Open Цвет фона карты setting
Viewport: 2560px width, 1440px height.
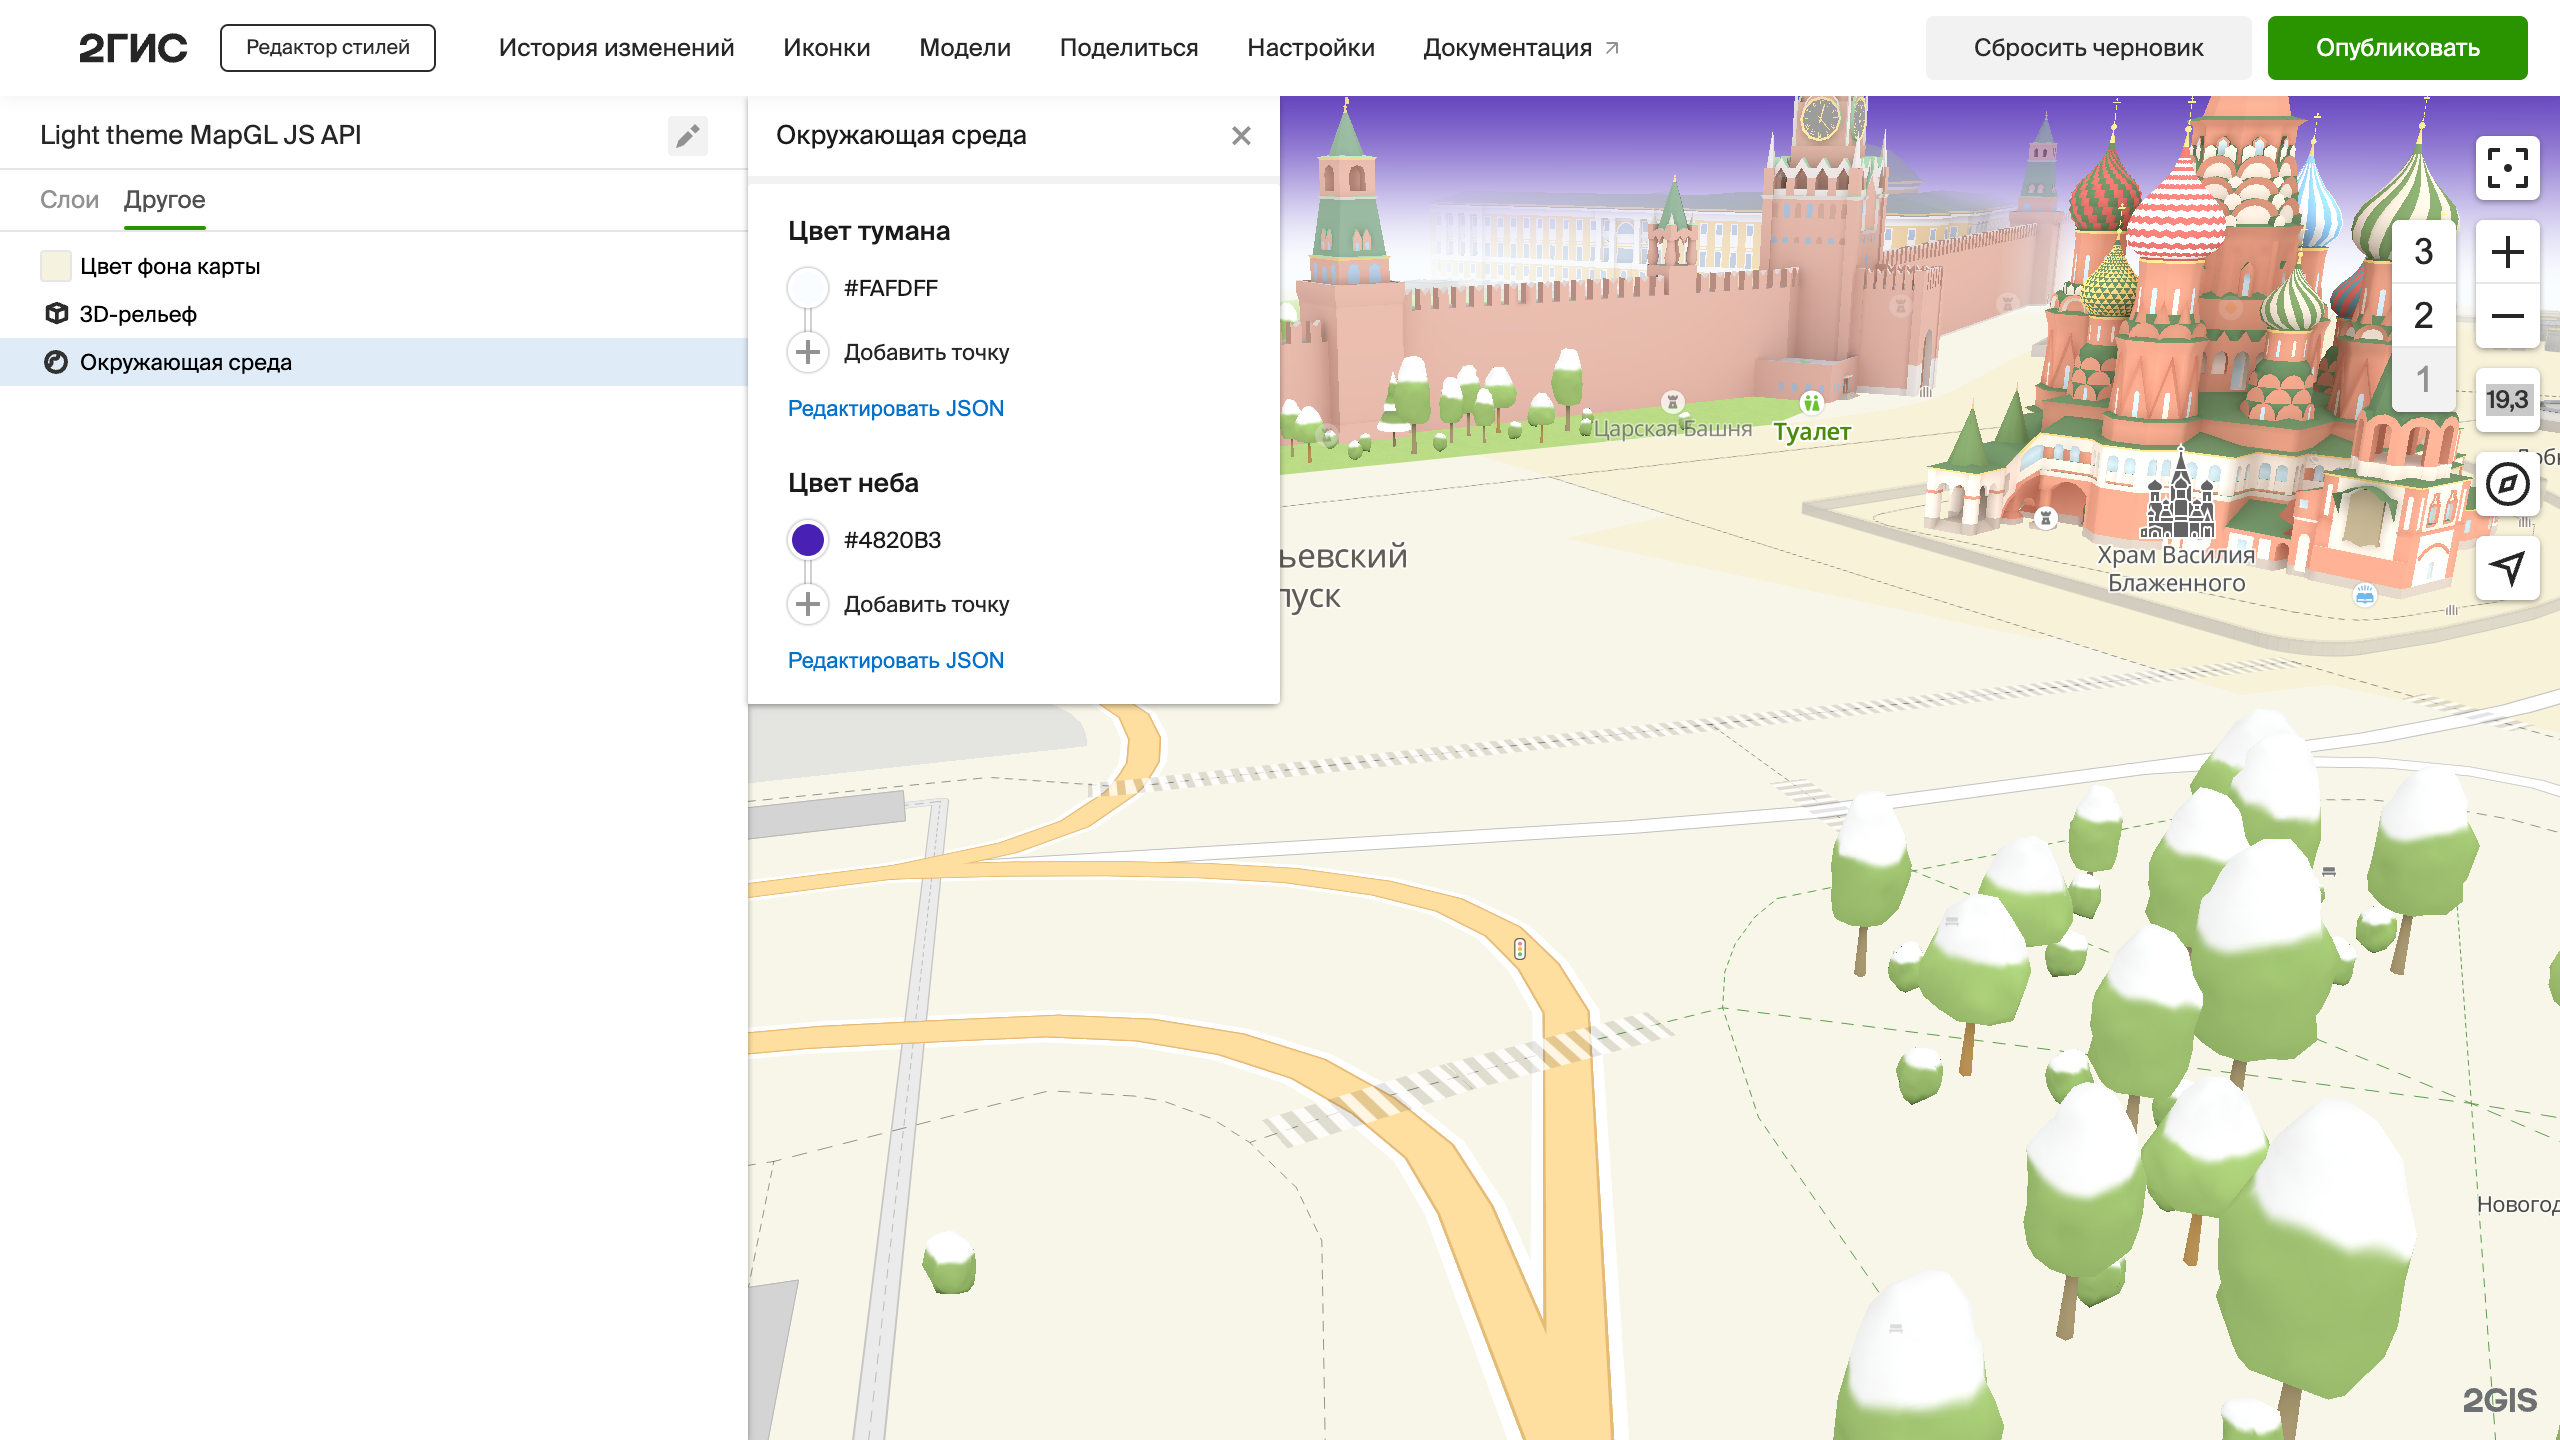click(x=170, y=266)
